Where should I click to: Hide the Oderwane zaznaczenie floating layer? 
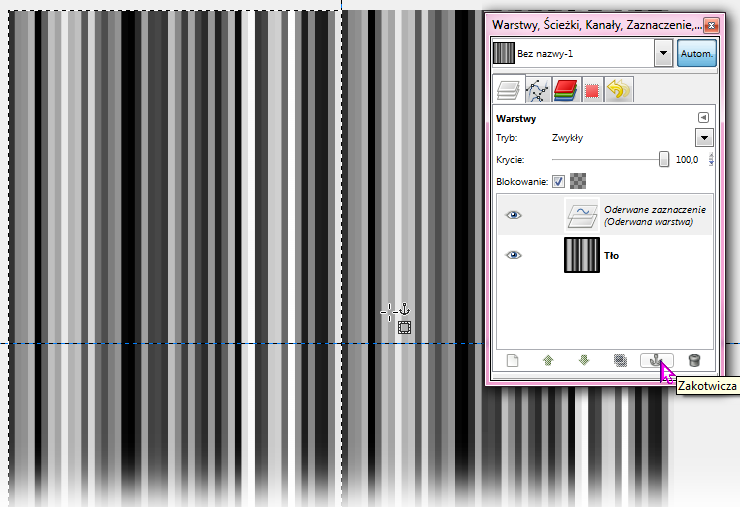514,215
